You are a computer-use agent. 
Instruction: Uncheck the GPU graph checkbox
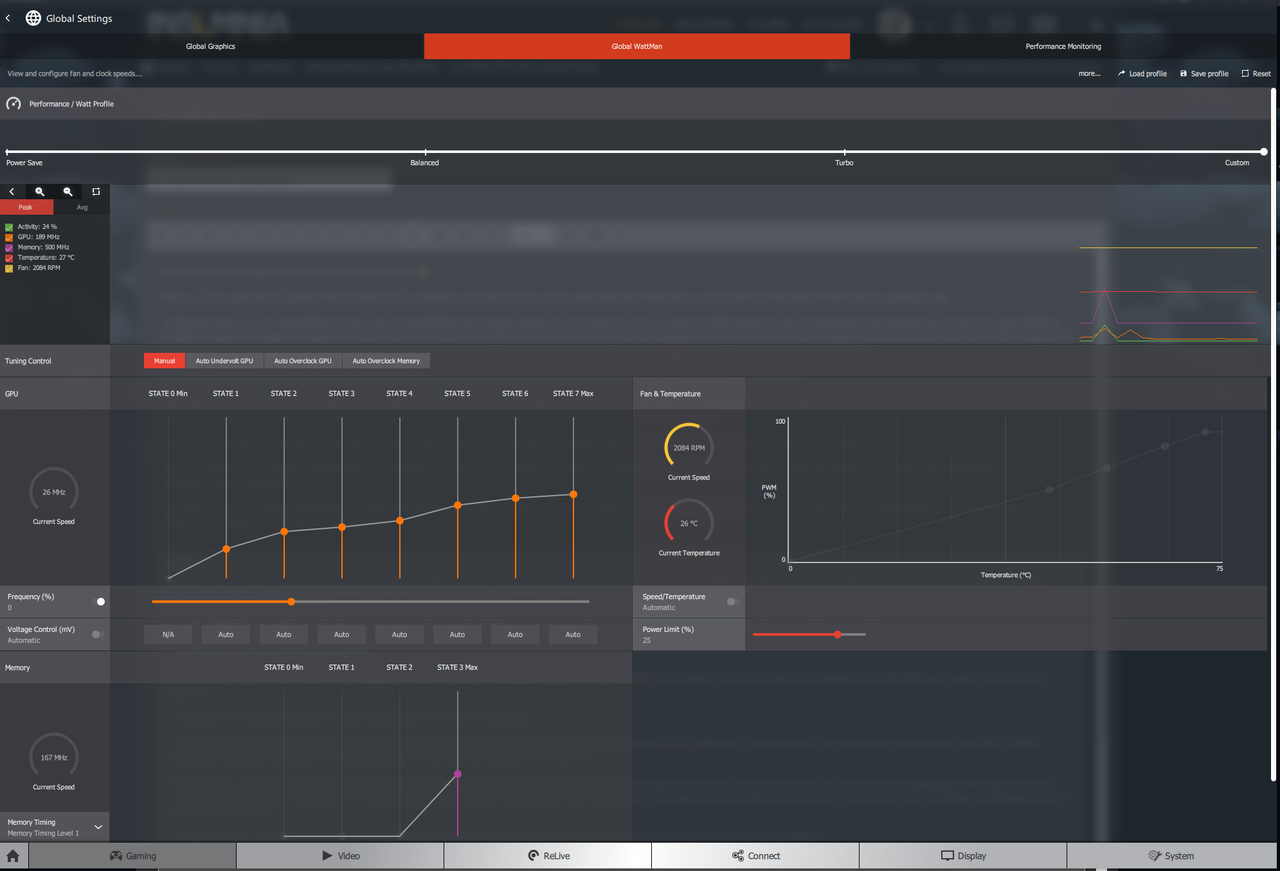pyautogui.click(x=9, y=237)
